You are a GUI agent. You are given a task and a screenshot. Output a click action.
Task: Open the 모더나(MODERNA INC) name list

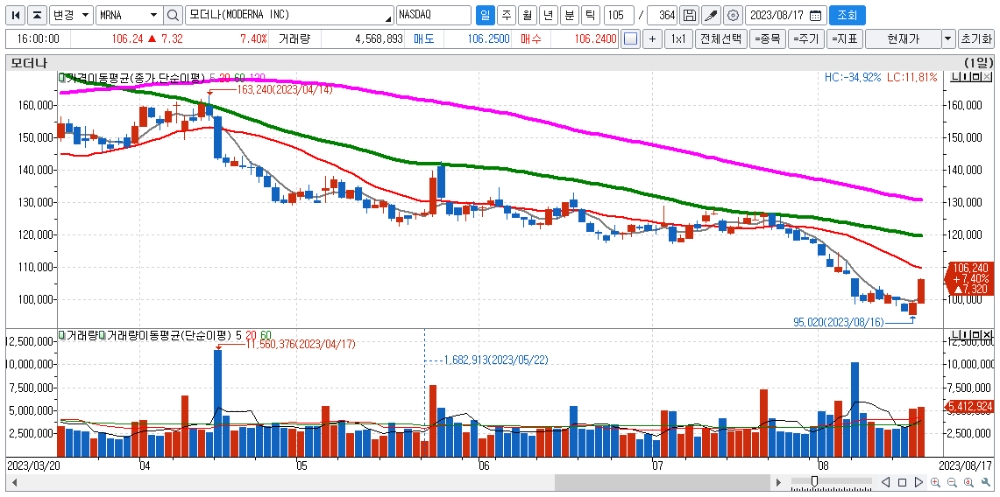(290, 15)
